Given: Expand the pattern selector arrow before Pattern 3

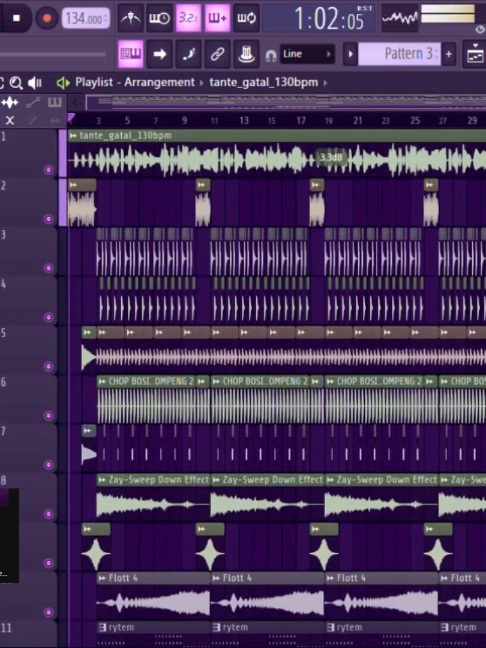Looking at the screenshot, I should [350, 54].
